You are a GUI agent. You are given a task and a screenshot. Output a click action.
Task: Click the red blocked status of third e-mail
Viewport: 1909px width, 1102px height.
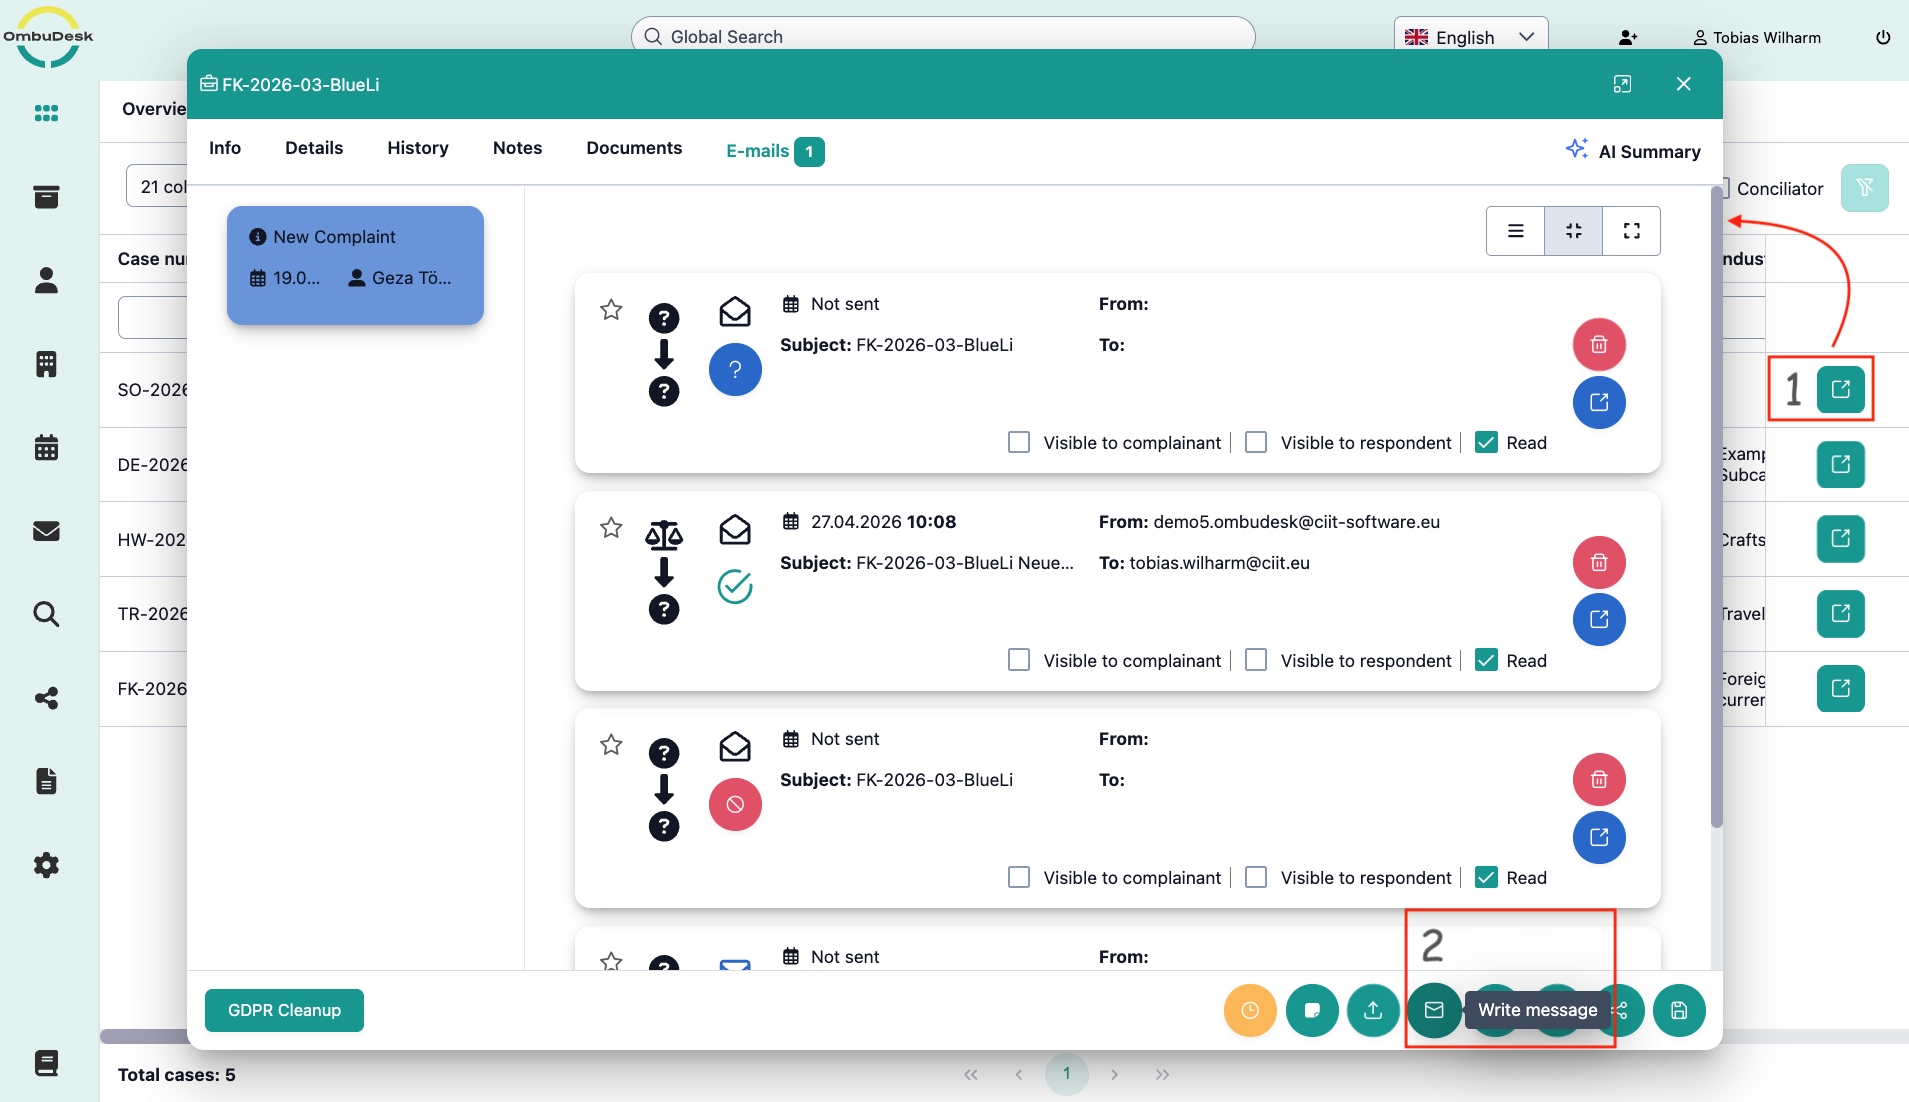click(x=735, y=805)
